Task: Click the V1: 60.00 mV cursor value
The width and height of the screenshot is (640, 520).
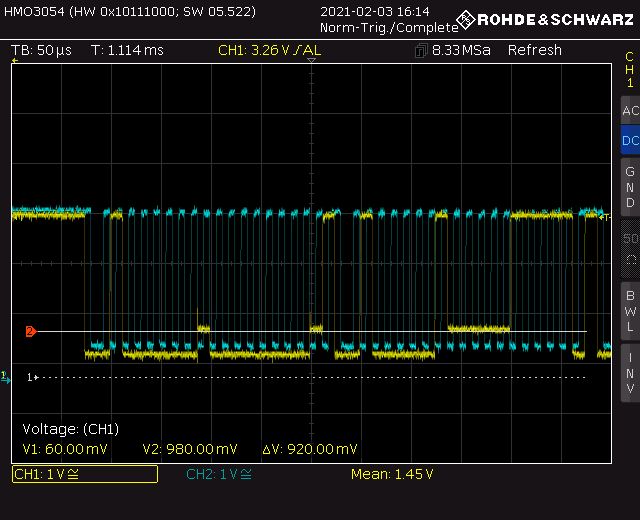Action: 65,449
